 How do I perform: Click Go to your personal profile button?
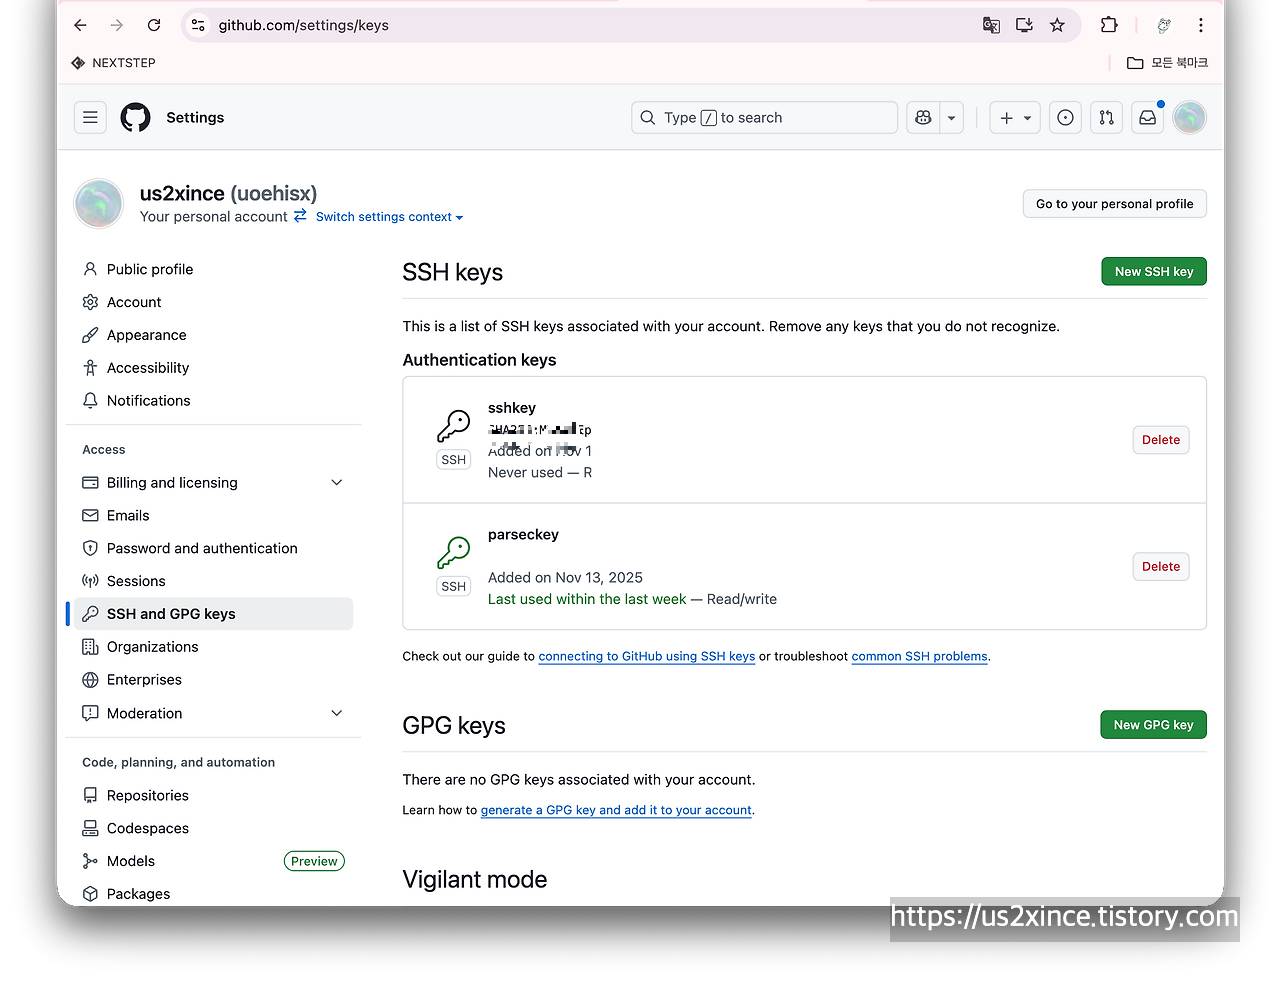(1115, 204)
